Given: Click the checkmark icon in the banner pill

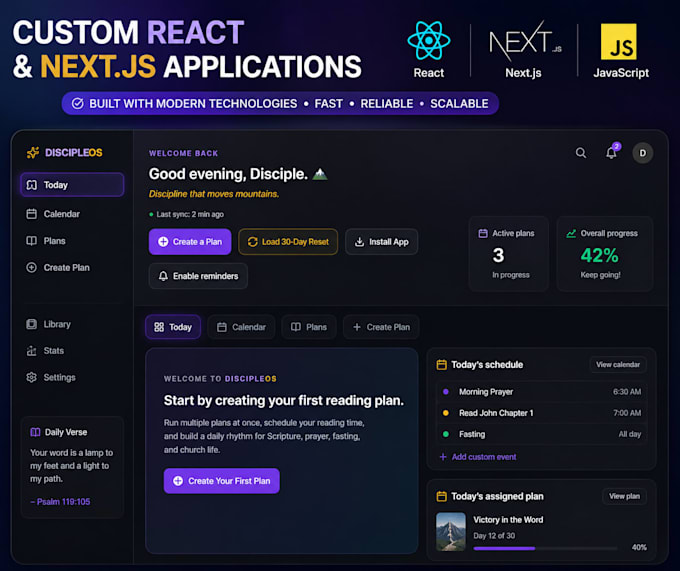Looking at the screenshot, I should (x=78, y=104).
